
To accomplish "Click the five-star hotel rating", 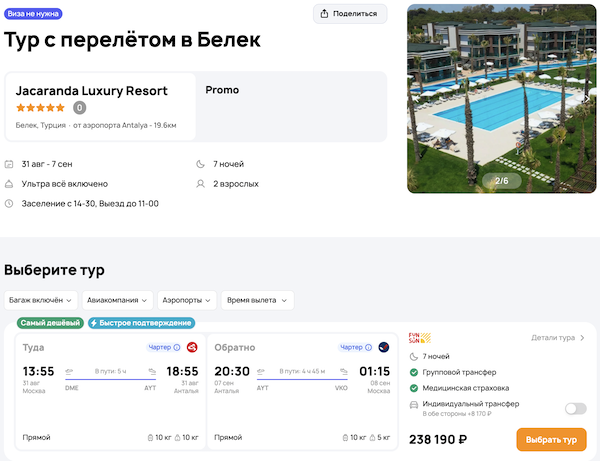I will pos(40,108).
